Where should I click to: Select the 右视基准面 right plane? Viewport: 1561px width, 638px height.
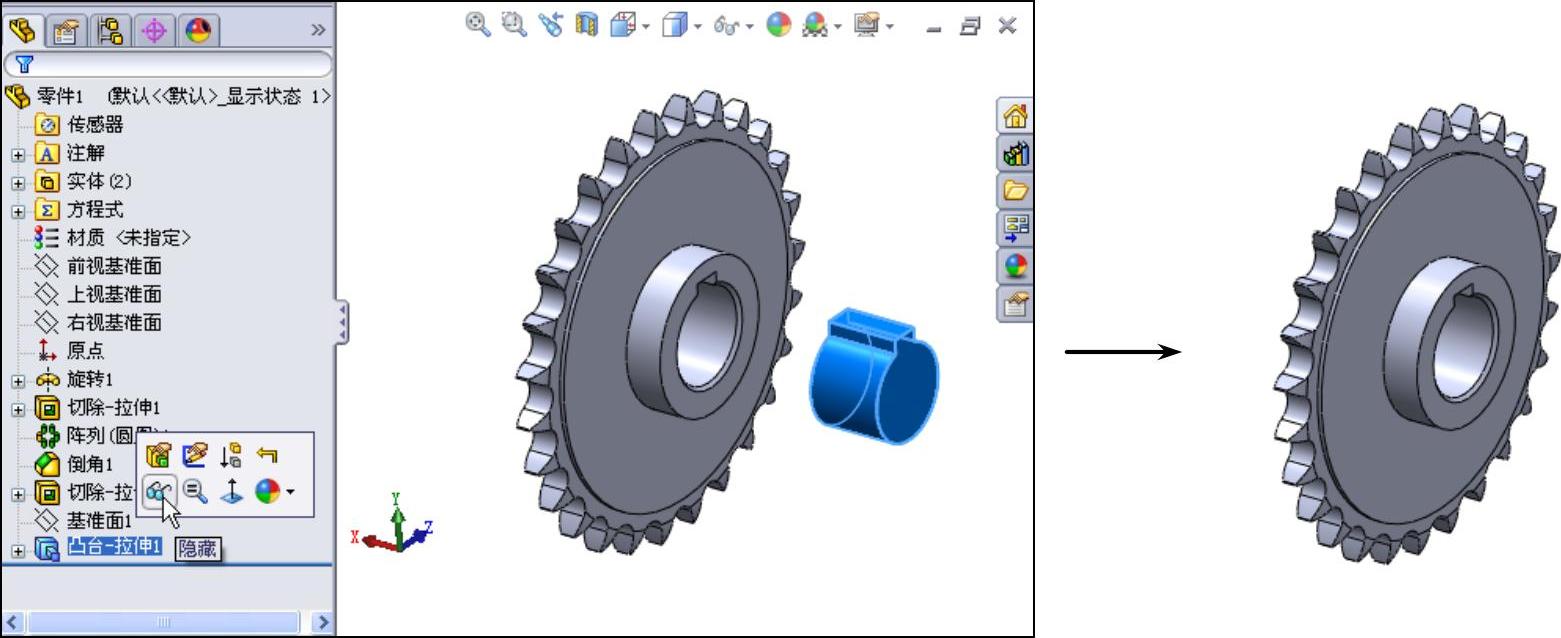[98, 322]
